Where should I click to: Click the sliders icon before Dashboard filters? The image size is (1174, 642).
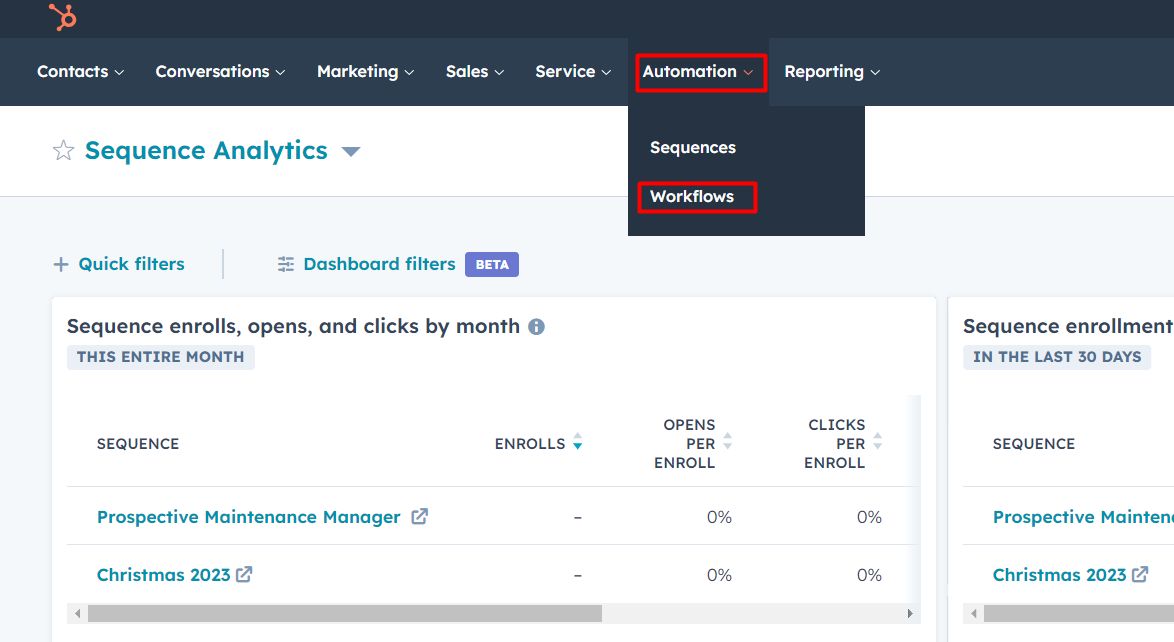point(286,264)
